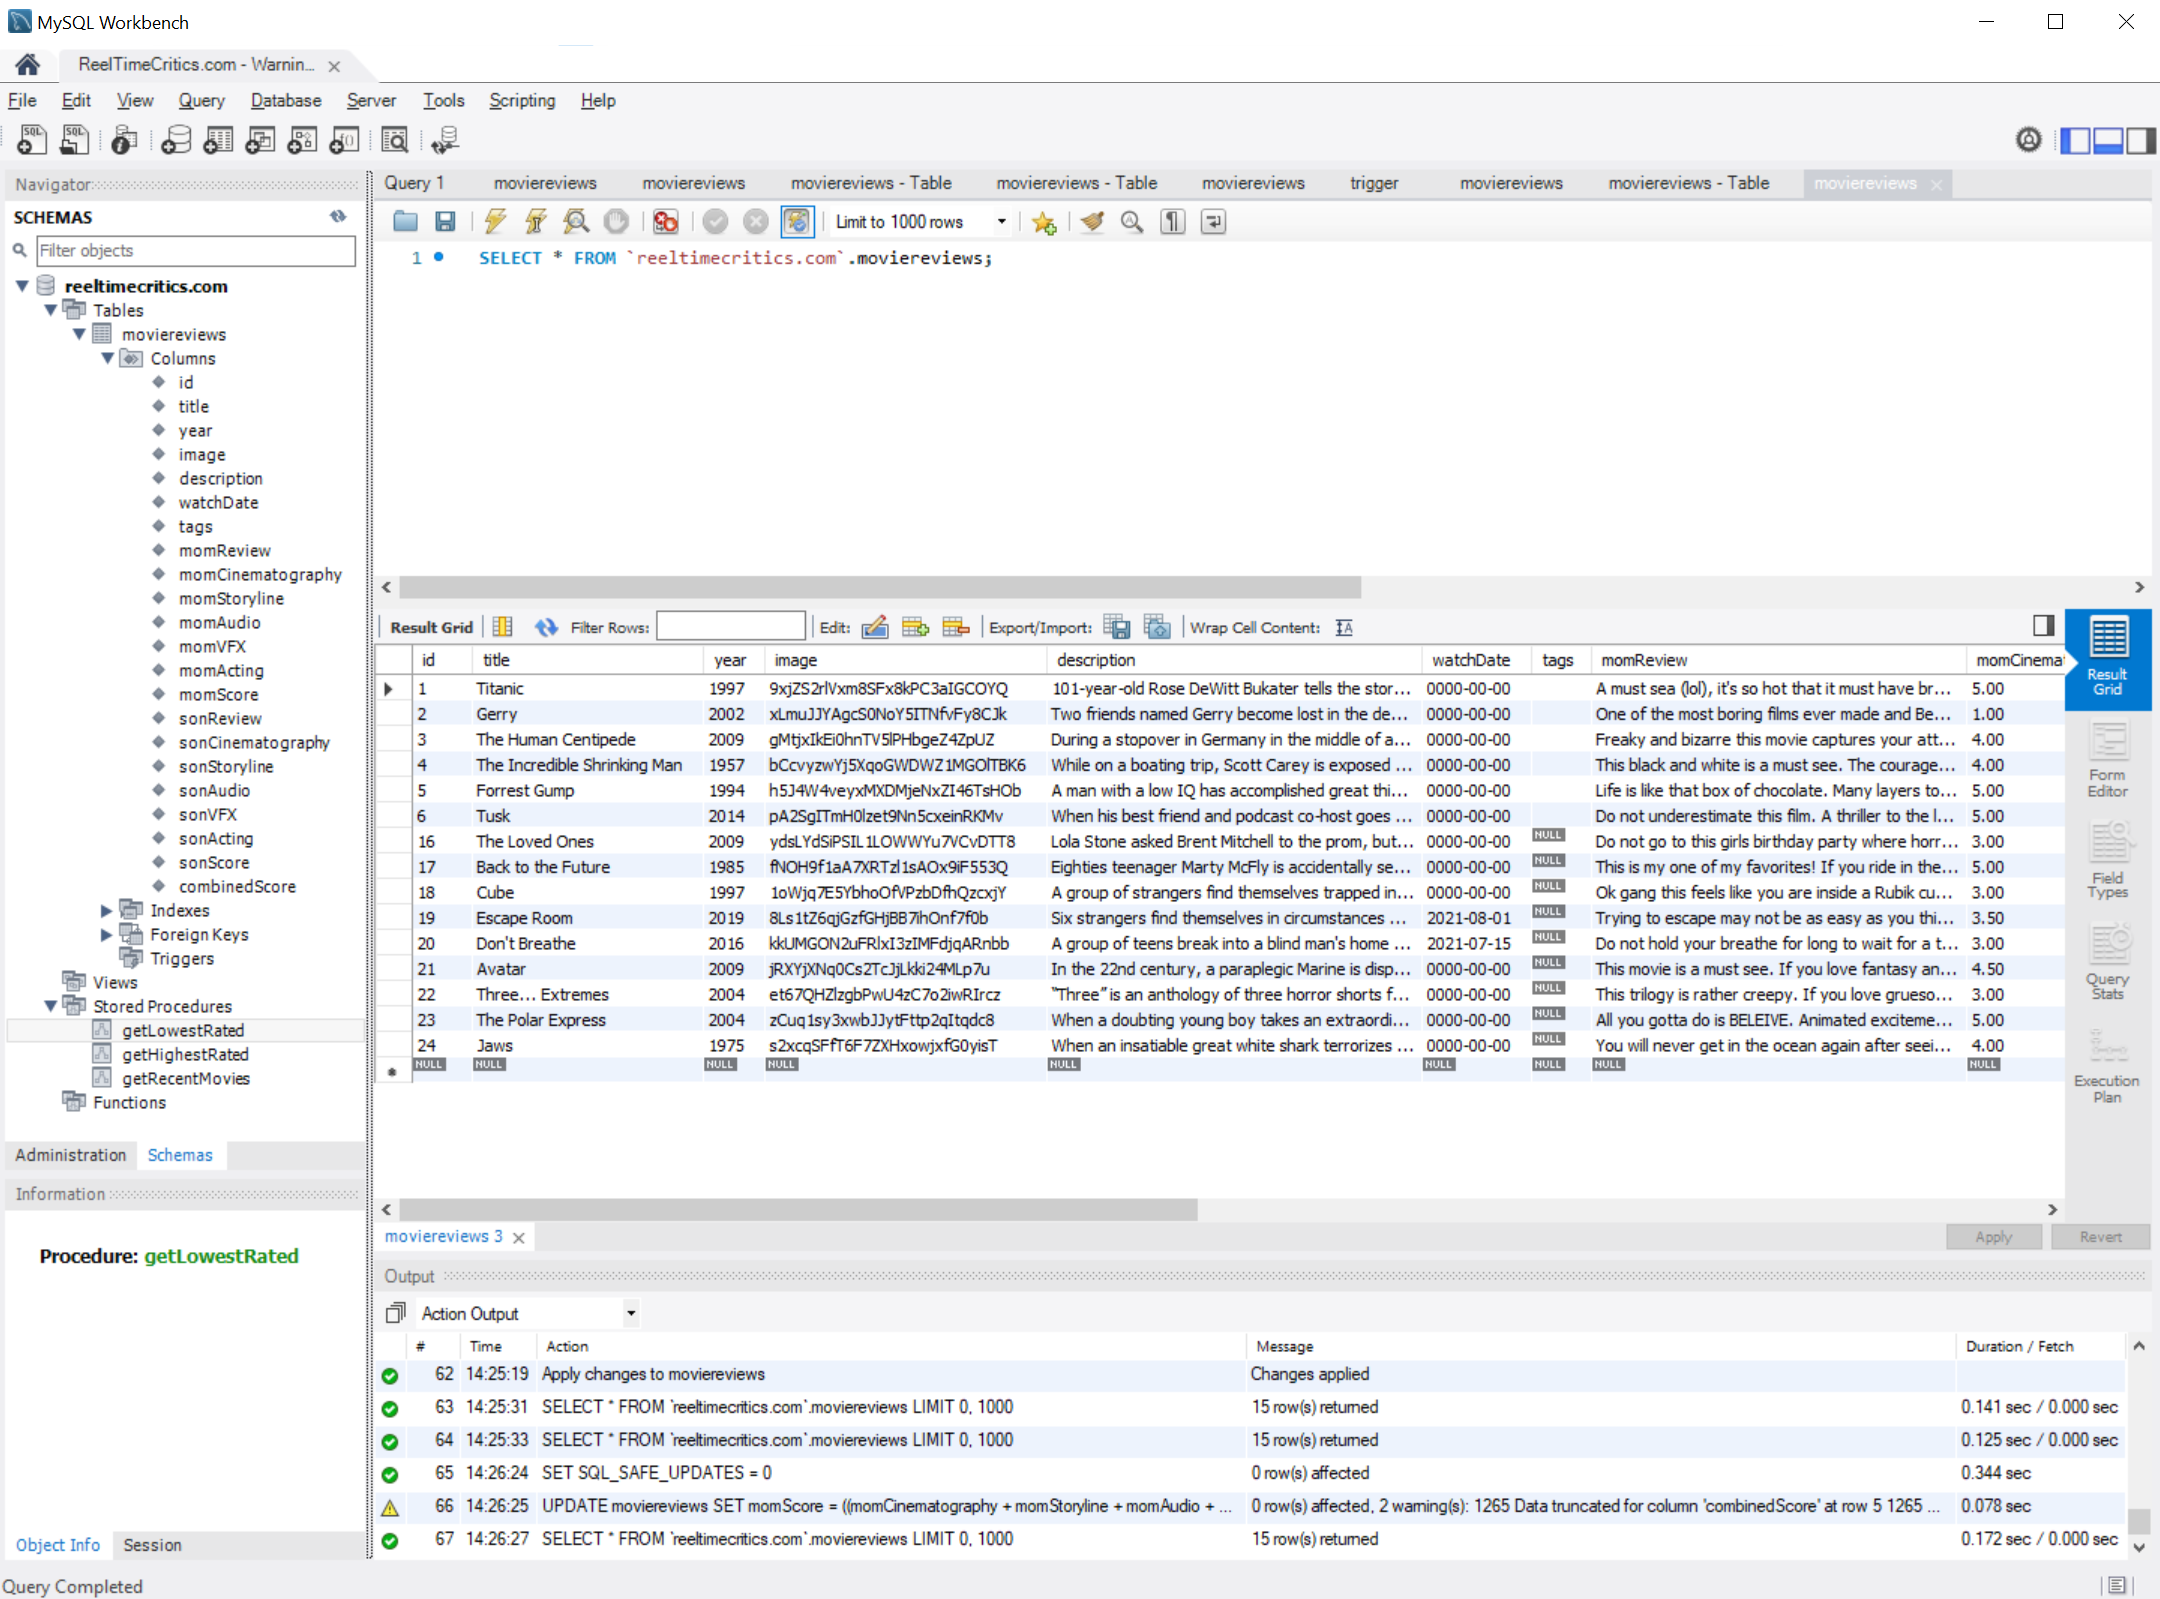
Task: Commit the transaction checkmark icon
Action: click(x=715, y=222)
